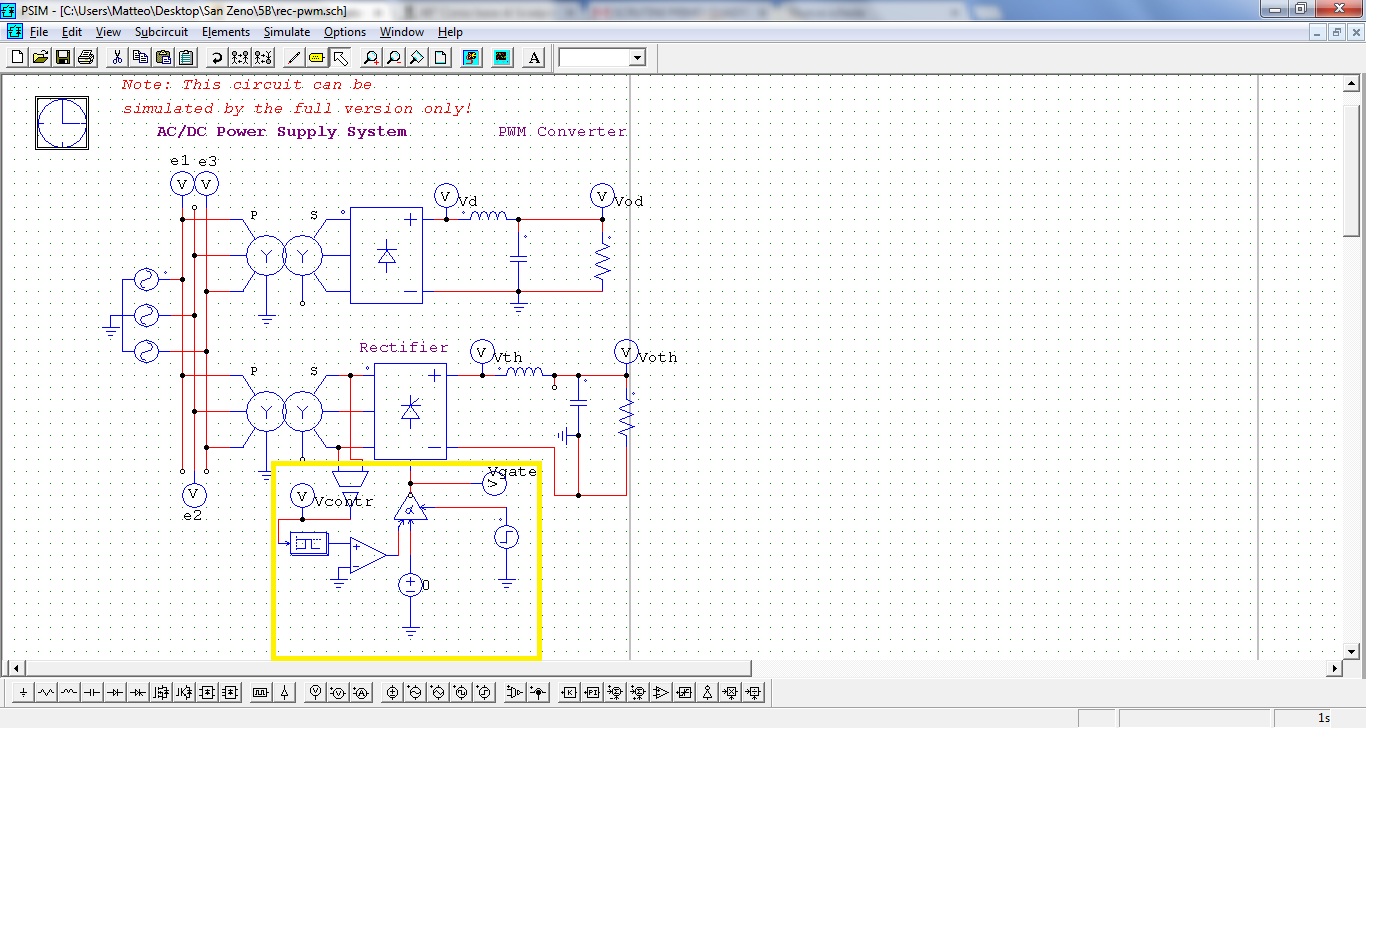Click the Zoom In magnifier icon

click(x=370, y=58)
